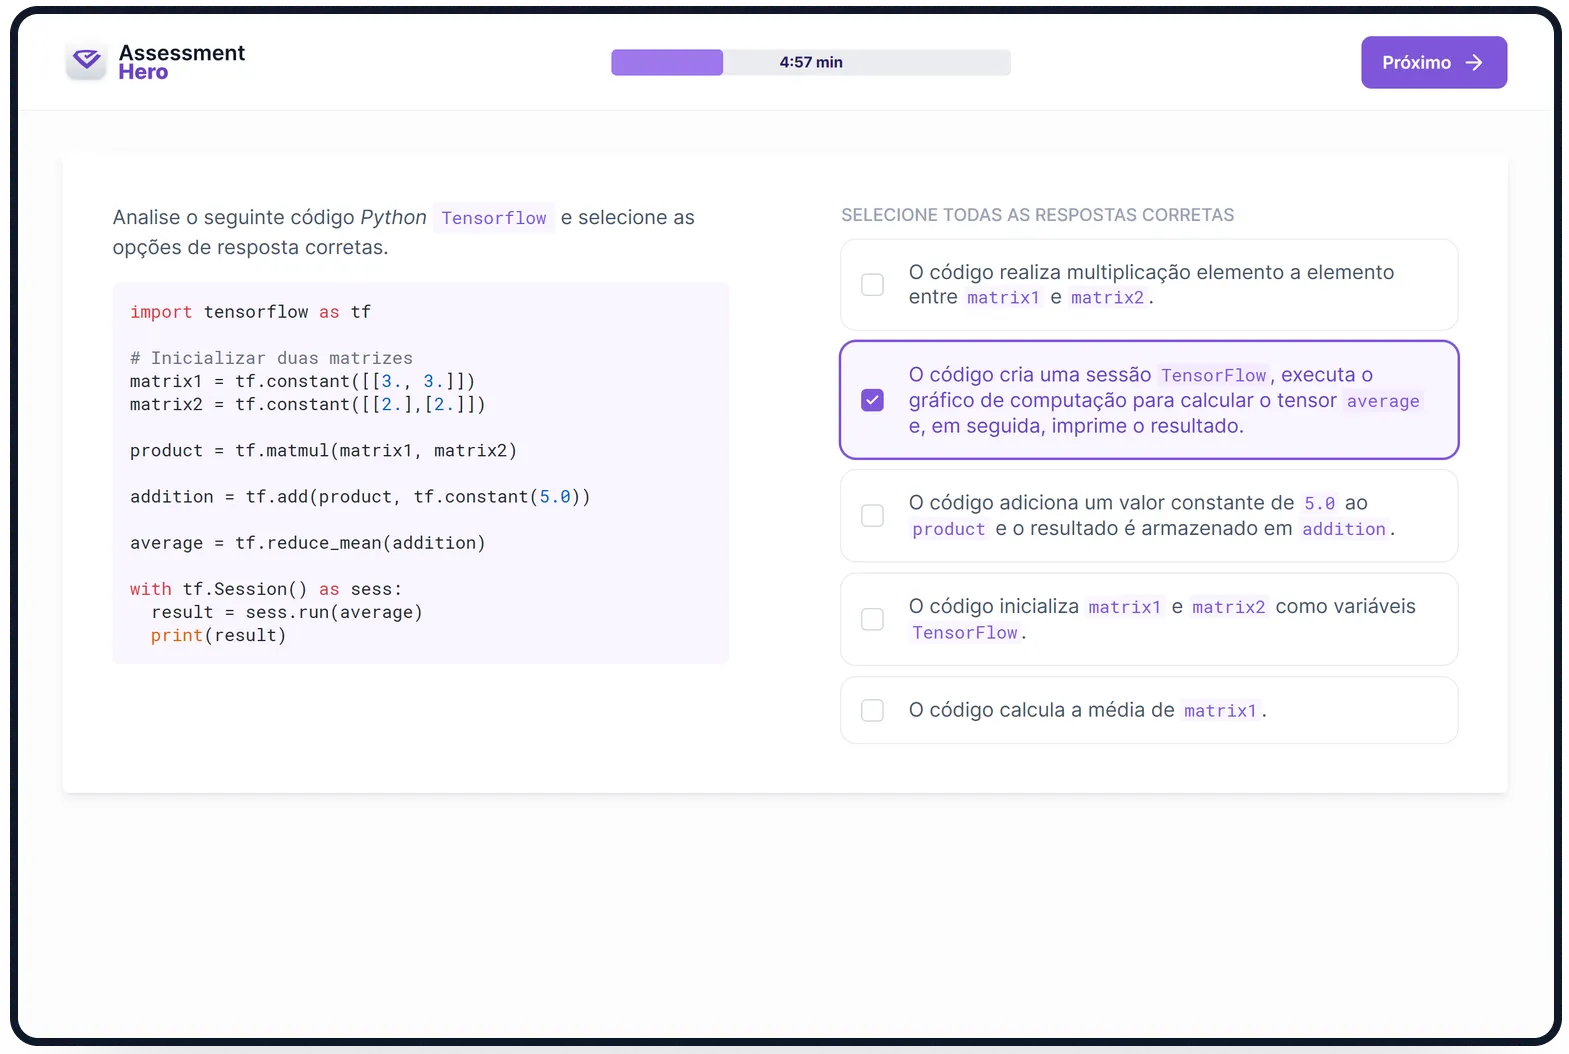
Task: Click the Assessment Hero logo icon
Action: tap(87, 62)
